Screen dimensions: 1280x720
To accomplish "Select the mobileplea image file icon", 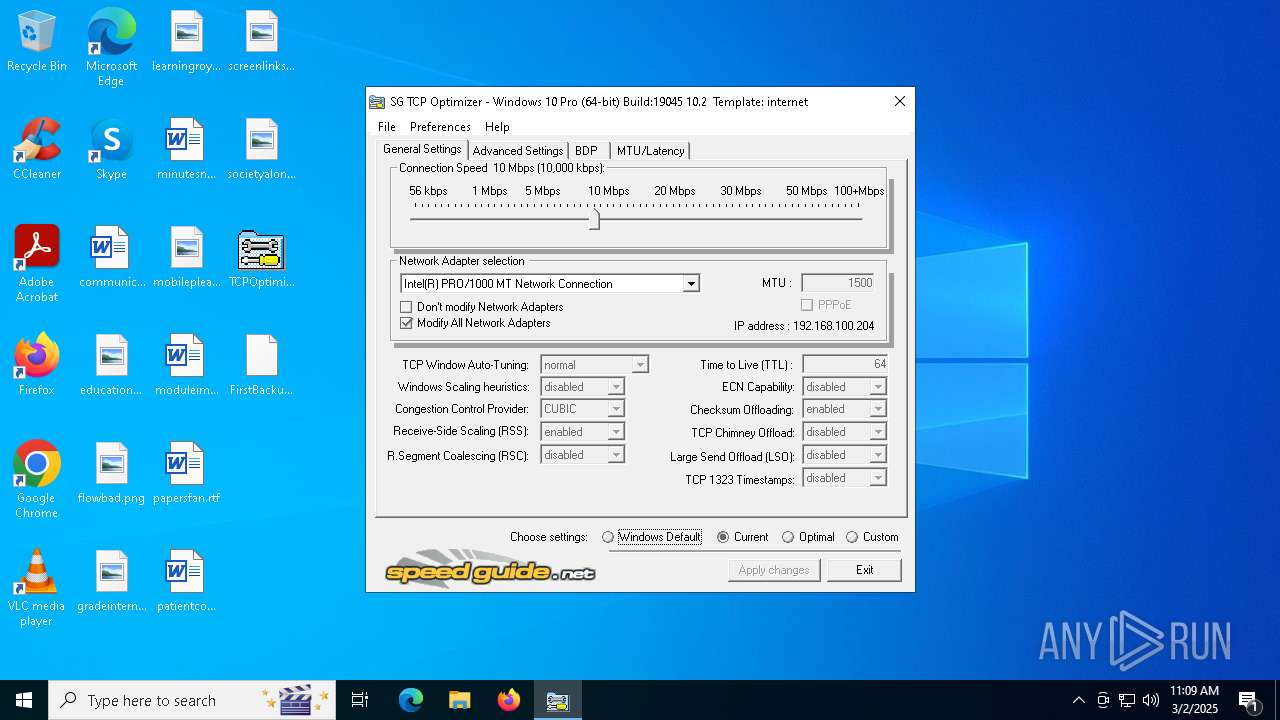I will pyautogui.click(x=186, y=258).
